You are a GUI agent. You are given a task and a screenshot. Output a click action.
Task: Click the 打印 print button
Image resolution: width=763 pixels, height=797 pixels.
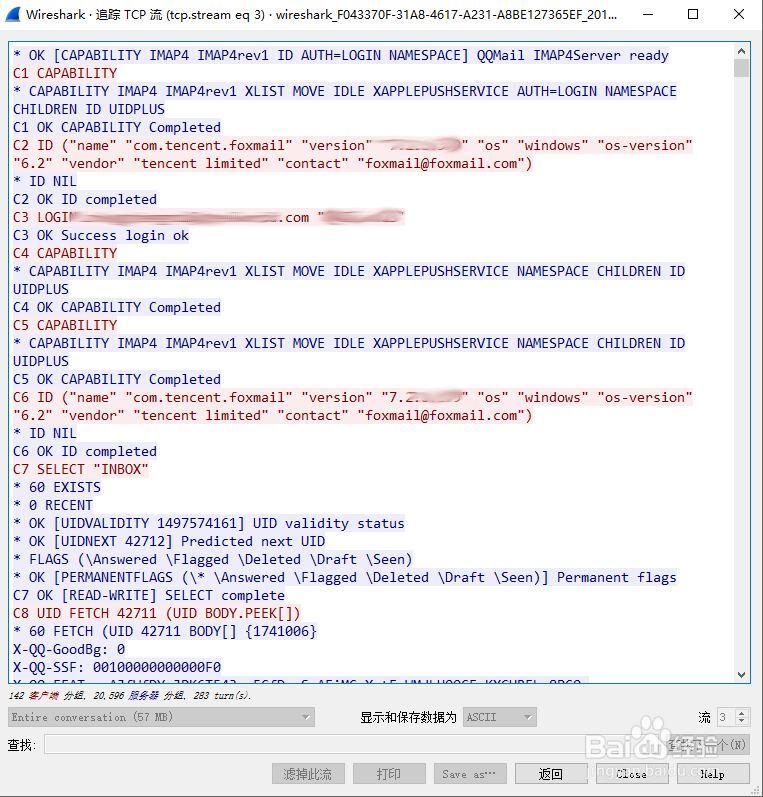point(389,774)
